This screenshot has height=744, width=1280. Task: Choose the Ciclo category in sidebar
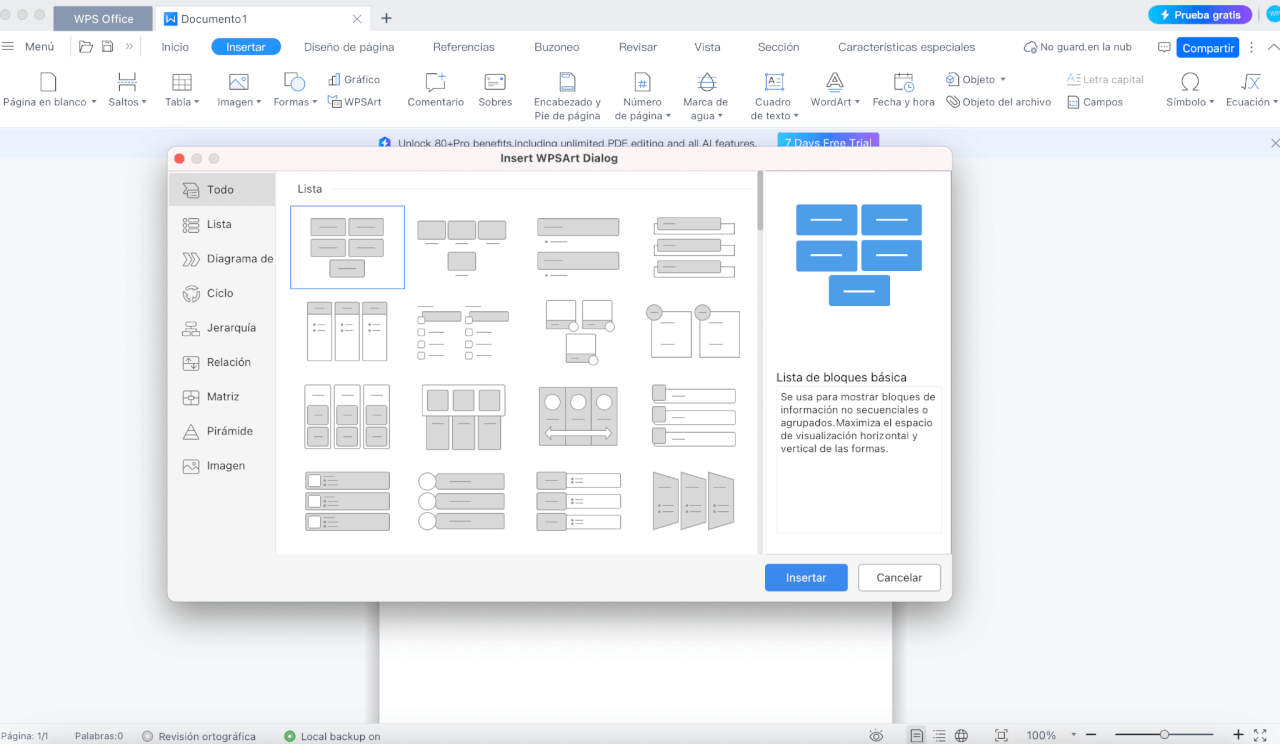click(220, 293)
